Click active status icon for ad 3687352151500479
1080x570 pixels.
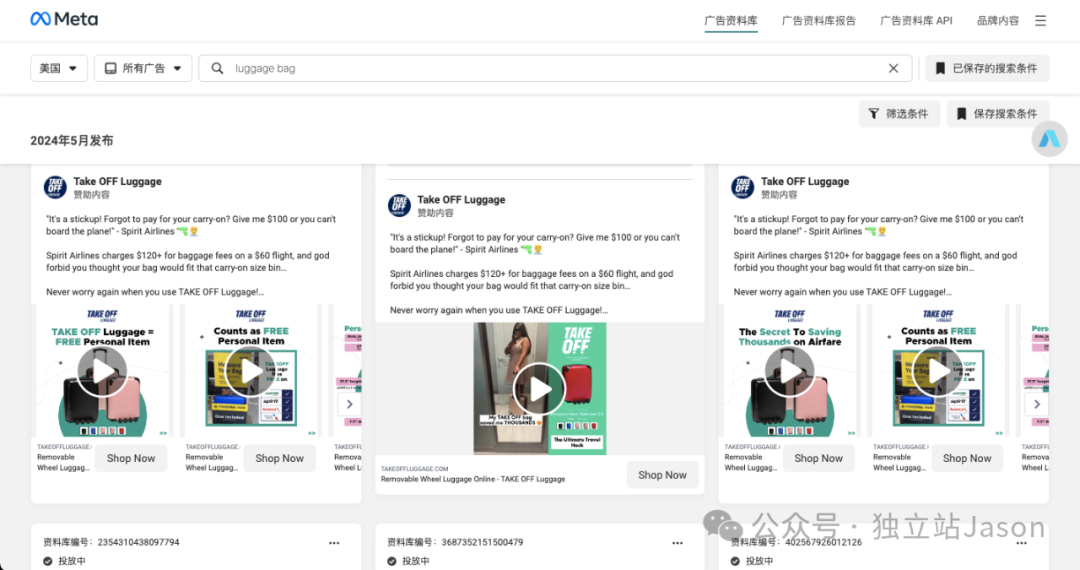point(391,561)
